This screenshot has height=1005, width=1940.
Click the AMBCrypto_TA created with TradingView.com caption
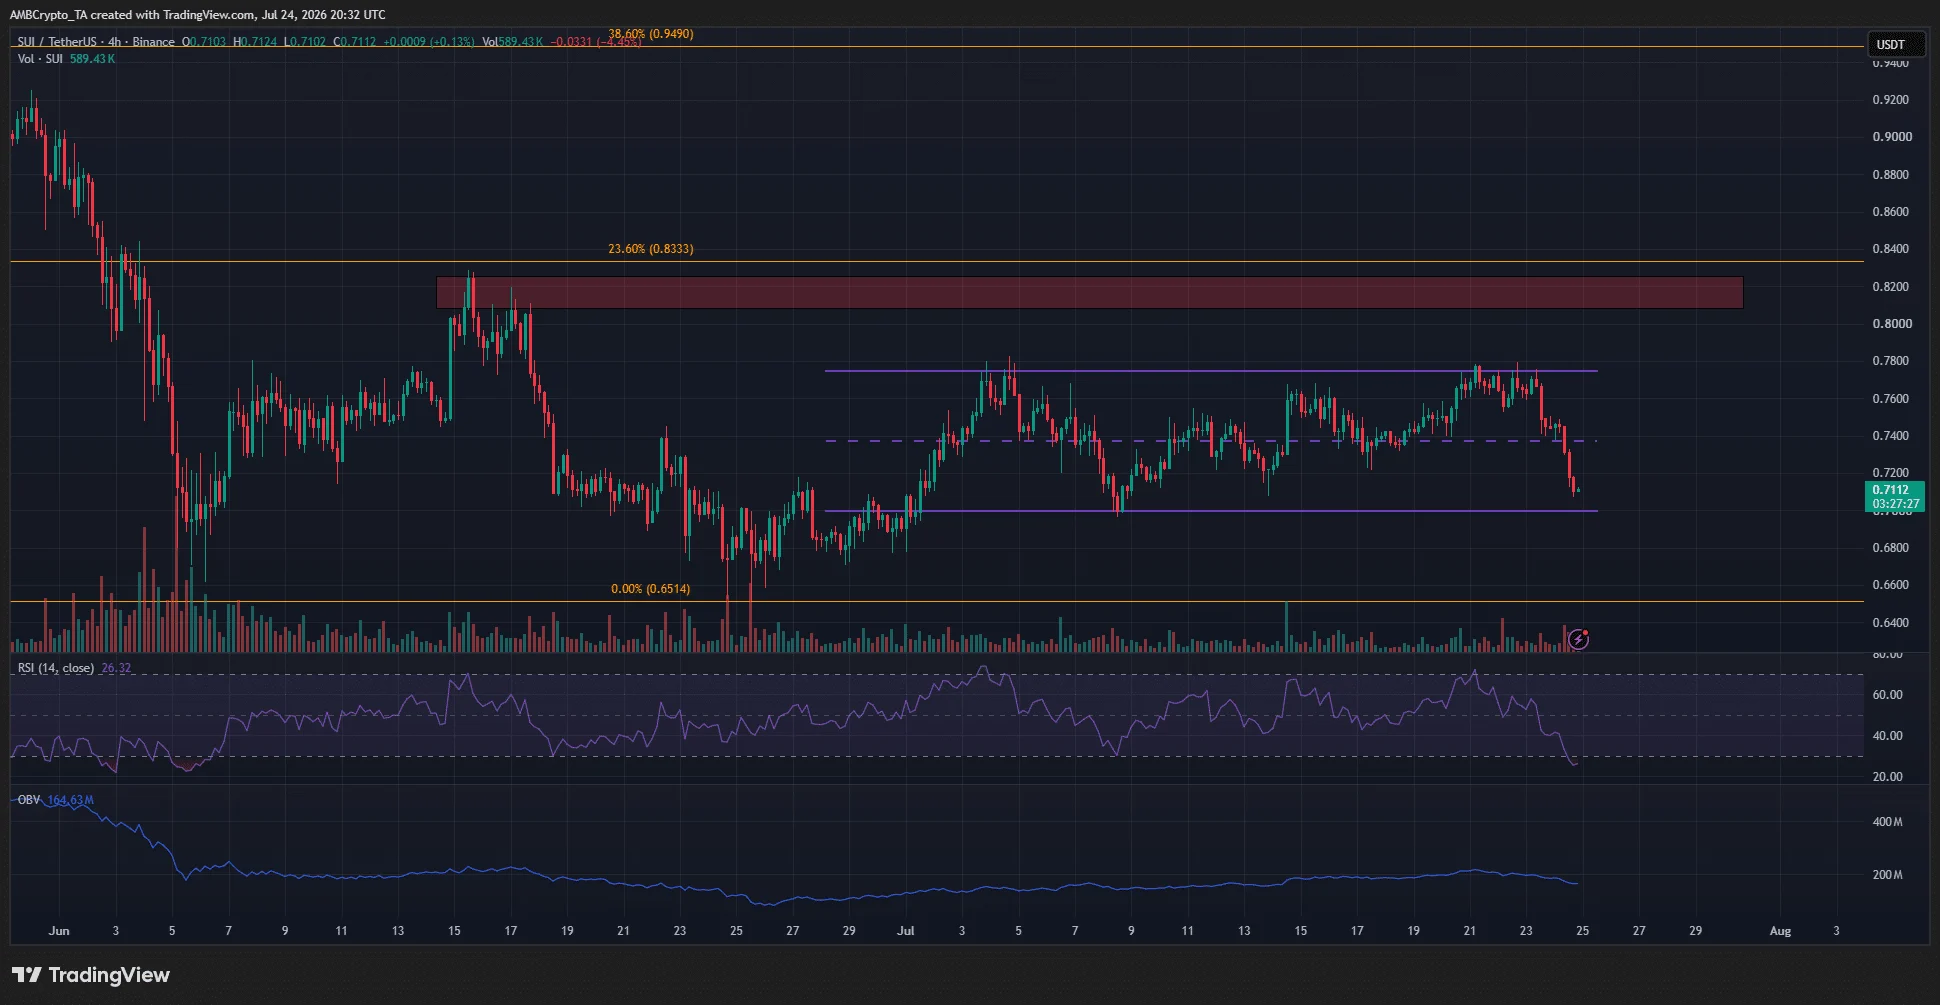pyautogui.click(x=197, y=15)
